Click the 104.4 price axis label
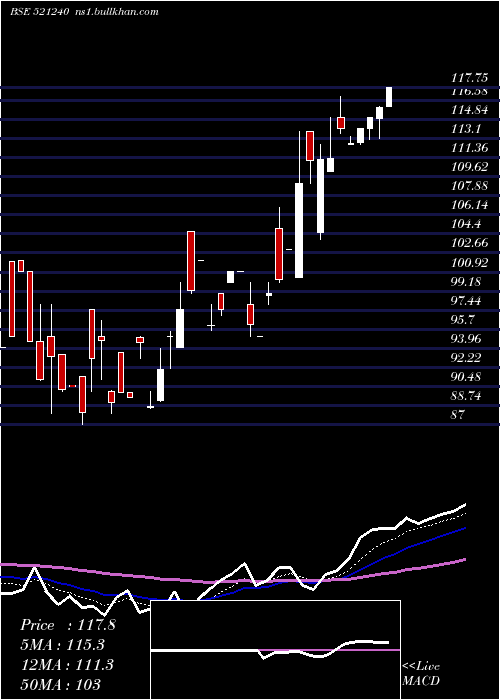 coord(466,224)
